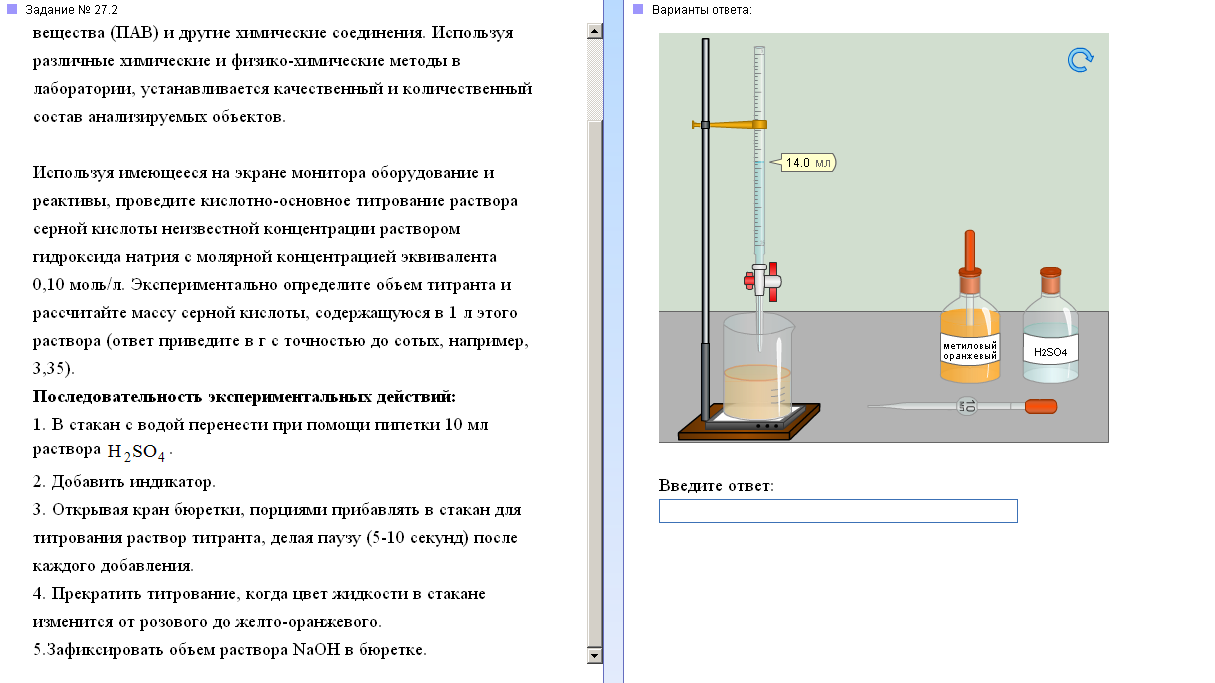Viewport: 1215px width, 683px height.
Task: Open the burette stopcock valve
Action: [762, 281]
